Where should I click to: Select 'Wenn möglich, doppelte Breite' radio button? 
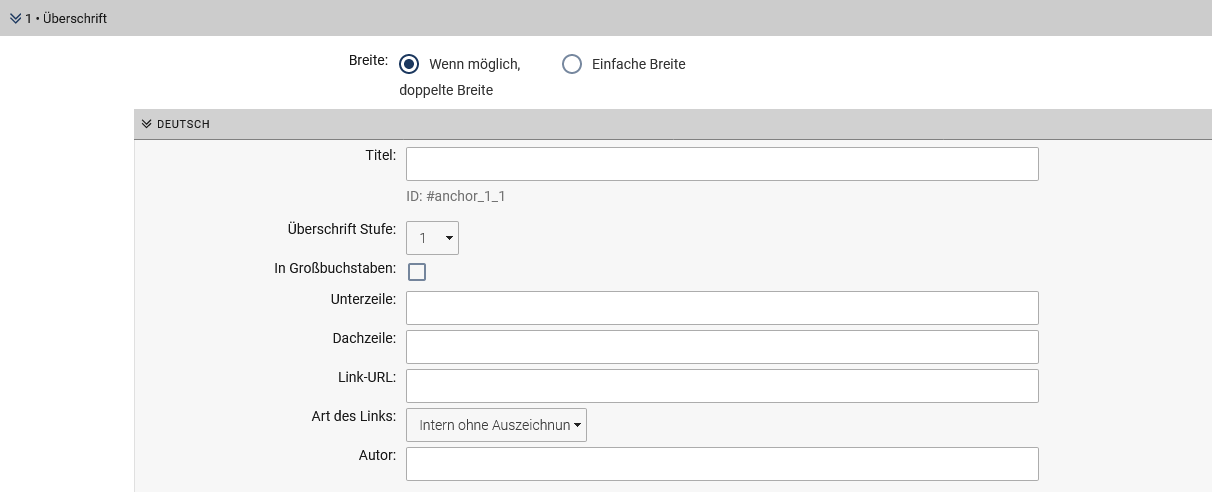click(408, 64)
